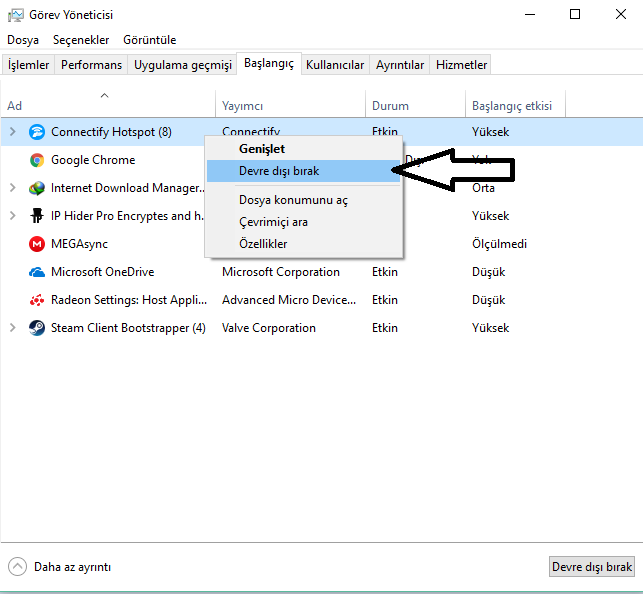The image size is (643, 594).
Task: Click the Microsoft OneDrive cloud icon
Action: pos(37,272)
